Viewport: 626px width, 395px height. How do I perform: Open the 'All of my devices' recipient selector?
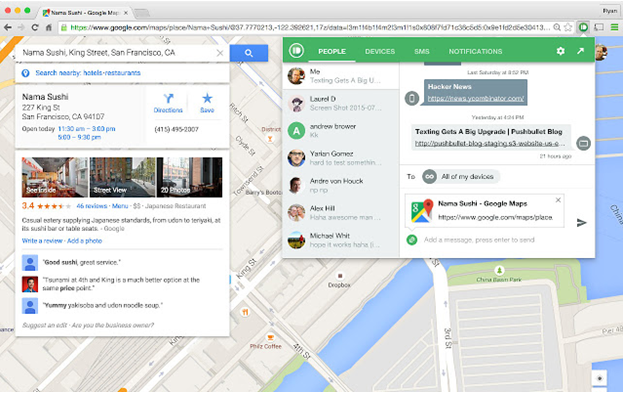(460, 177)
